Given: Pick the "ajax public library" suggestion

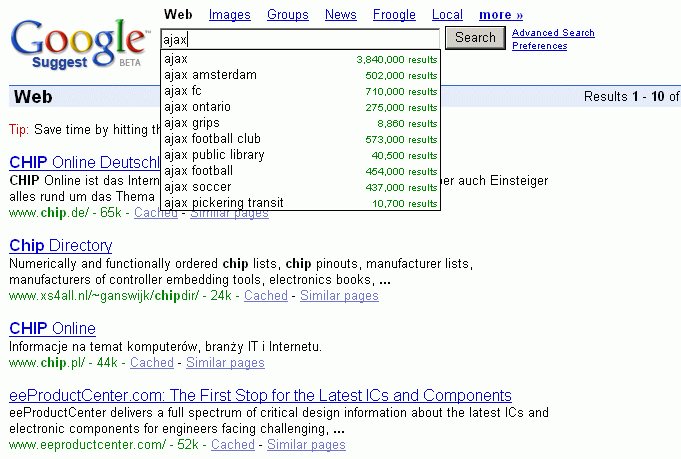Looking at the screenshot, I should tap(301, 155).
